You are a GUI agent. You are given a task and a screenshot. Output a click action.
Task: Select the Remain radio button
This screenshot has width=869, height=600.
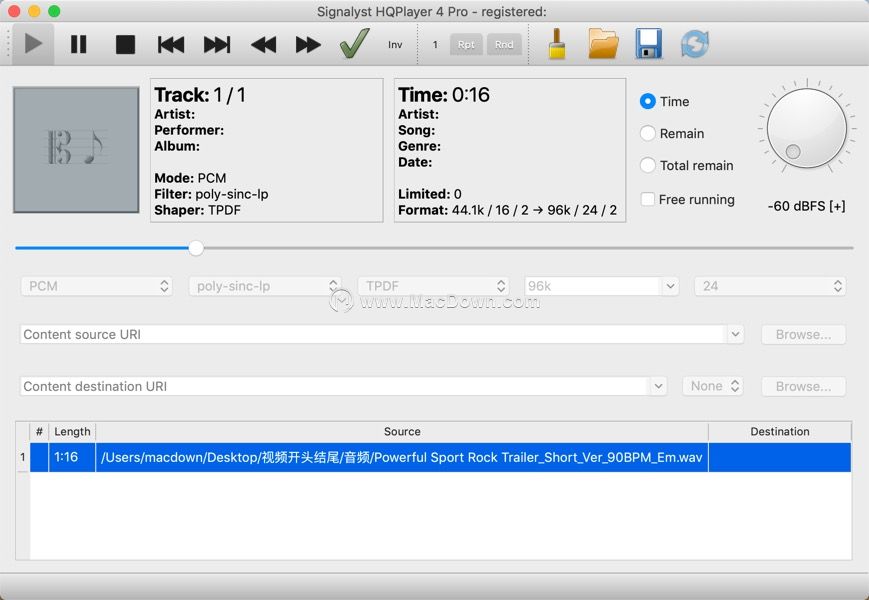click(x=647, y=134)
